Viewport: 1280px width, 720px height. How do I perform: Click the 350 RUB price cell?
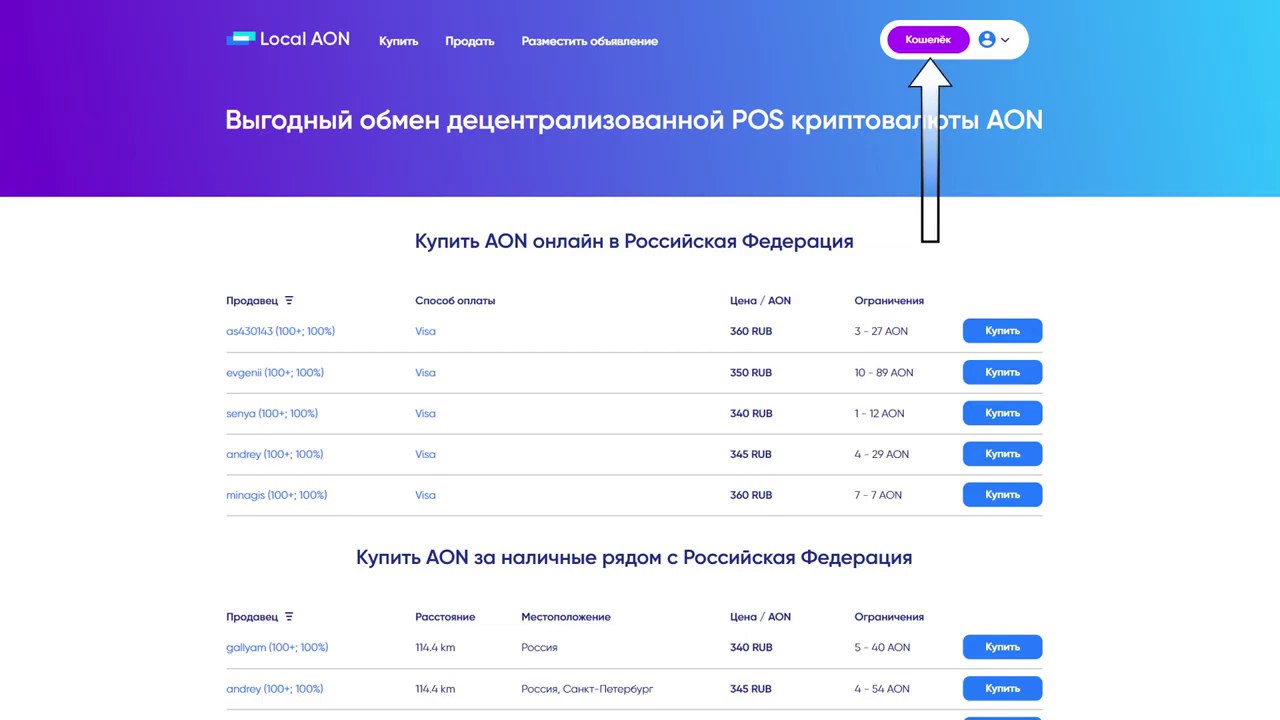[x=751, y=372]
